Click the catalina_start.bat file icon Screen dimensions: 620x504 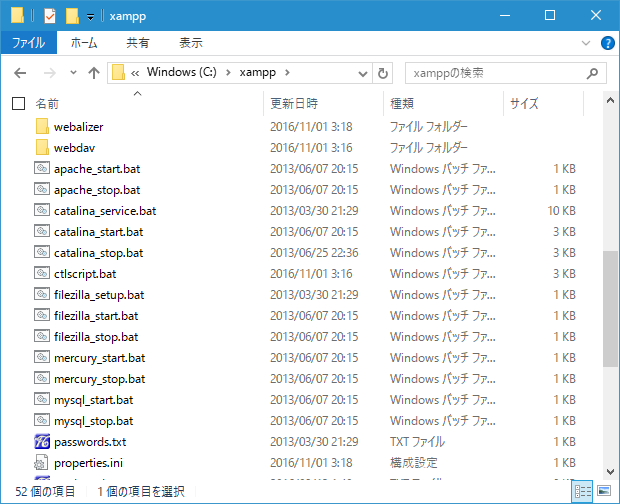(x=42, y=231)
